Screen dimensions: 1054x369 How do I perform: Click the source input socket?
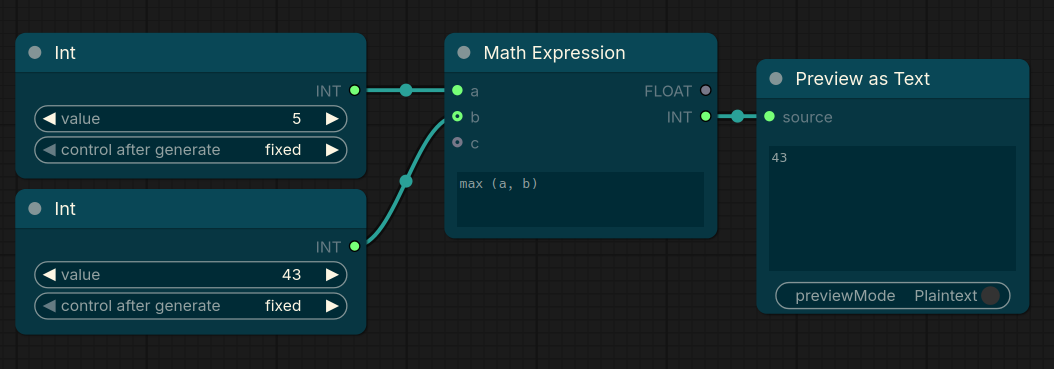coord(770,116)
